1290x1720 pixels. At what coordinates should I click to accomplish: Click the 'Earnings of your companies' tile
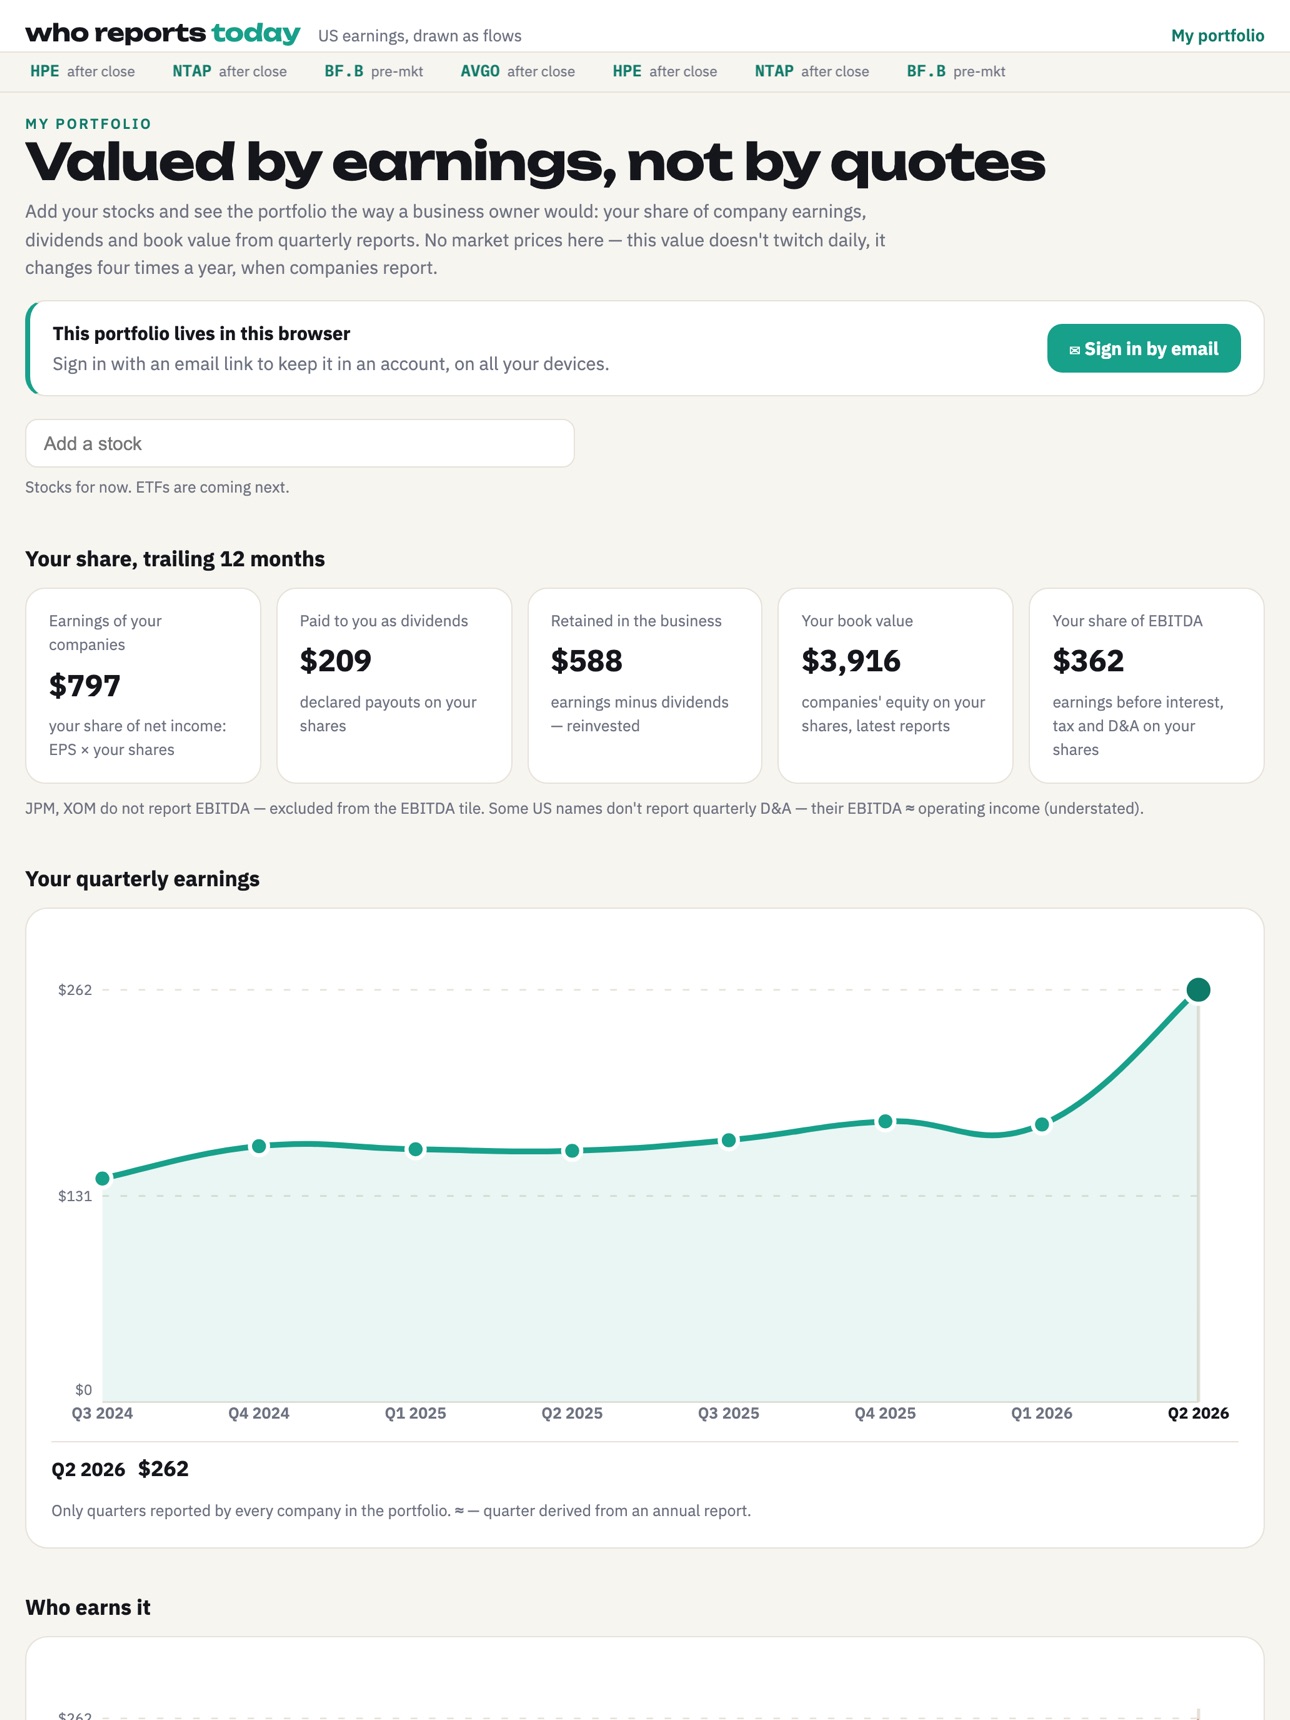[x=143, y=685]
